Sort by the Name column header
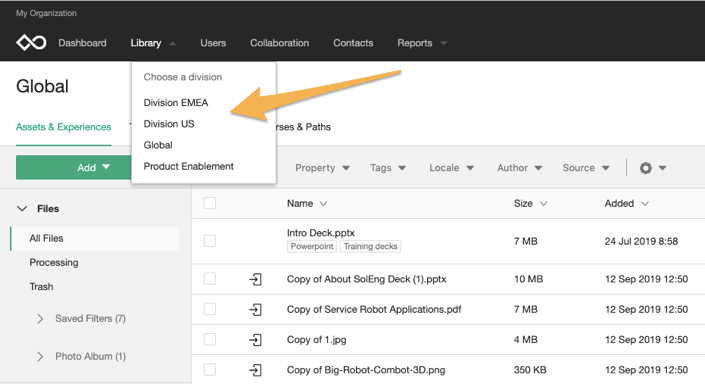 point(307,203)
